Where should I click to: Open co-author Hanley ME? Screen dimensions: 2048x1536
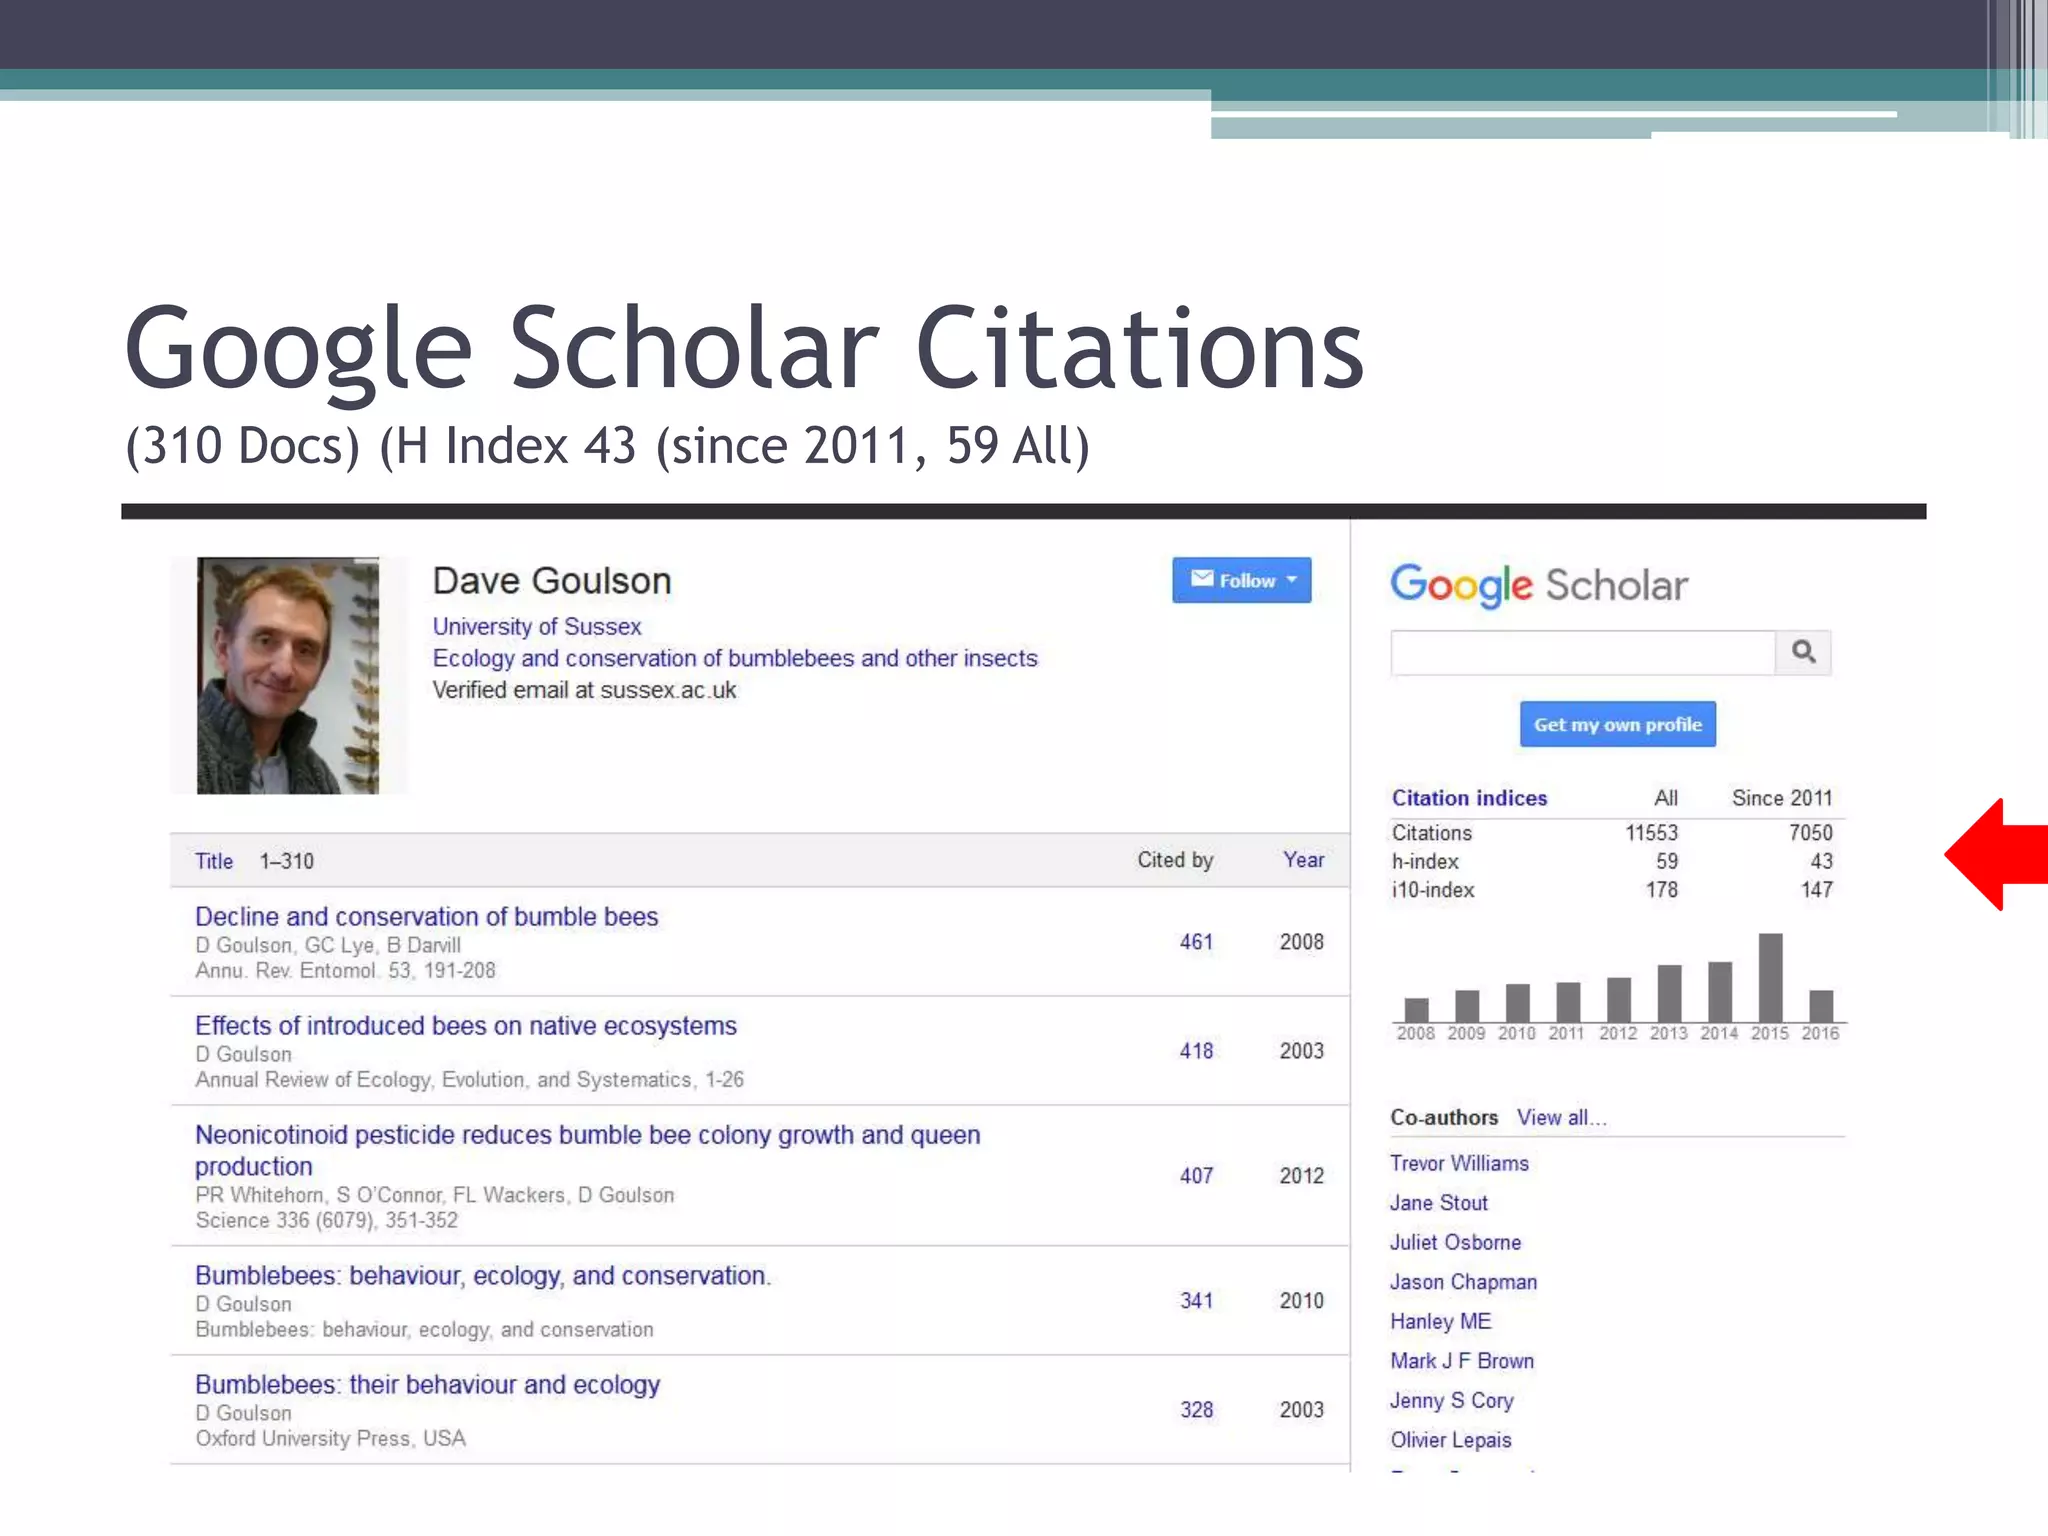[1440, 1321]
